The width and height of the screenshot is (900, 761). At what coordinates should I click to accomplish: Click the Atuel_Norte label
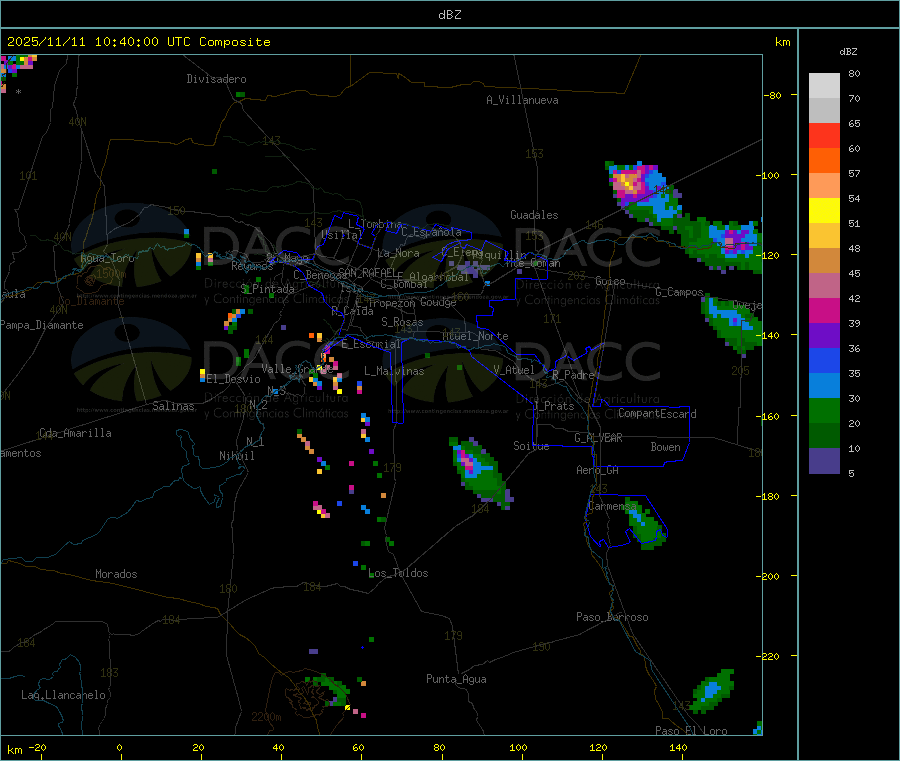point(475,336)
